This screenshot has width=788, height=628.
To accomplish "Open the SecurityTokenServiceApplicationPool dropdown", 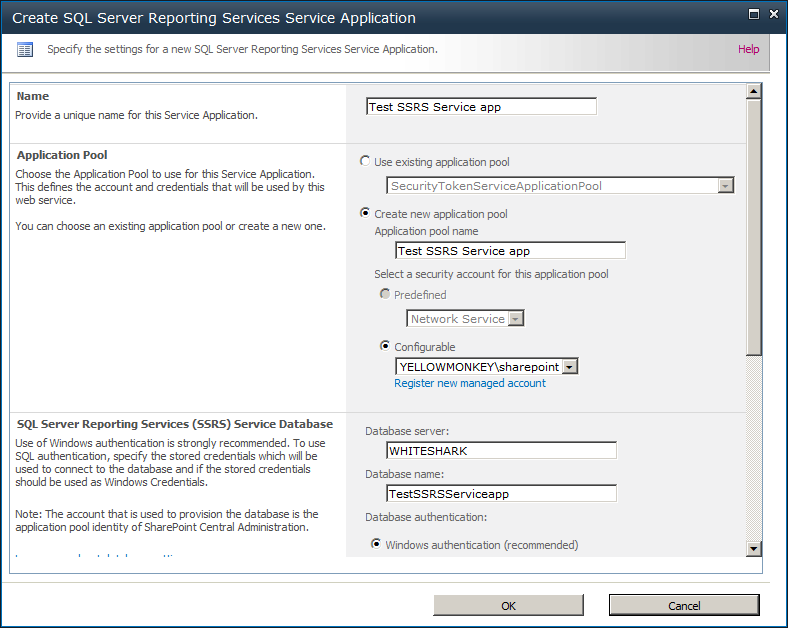I will click(x=560, y=185).
